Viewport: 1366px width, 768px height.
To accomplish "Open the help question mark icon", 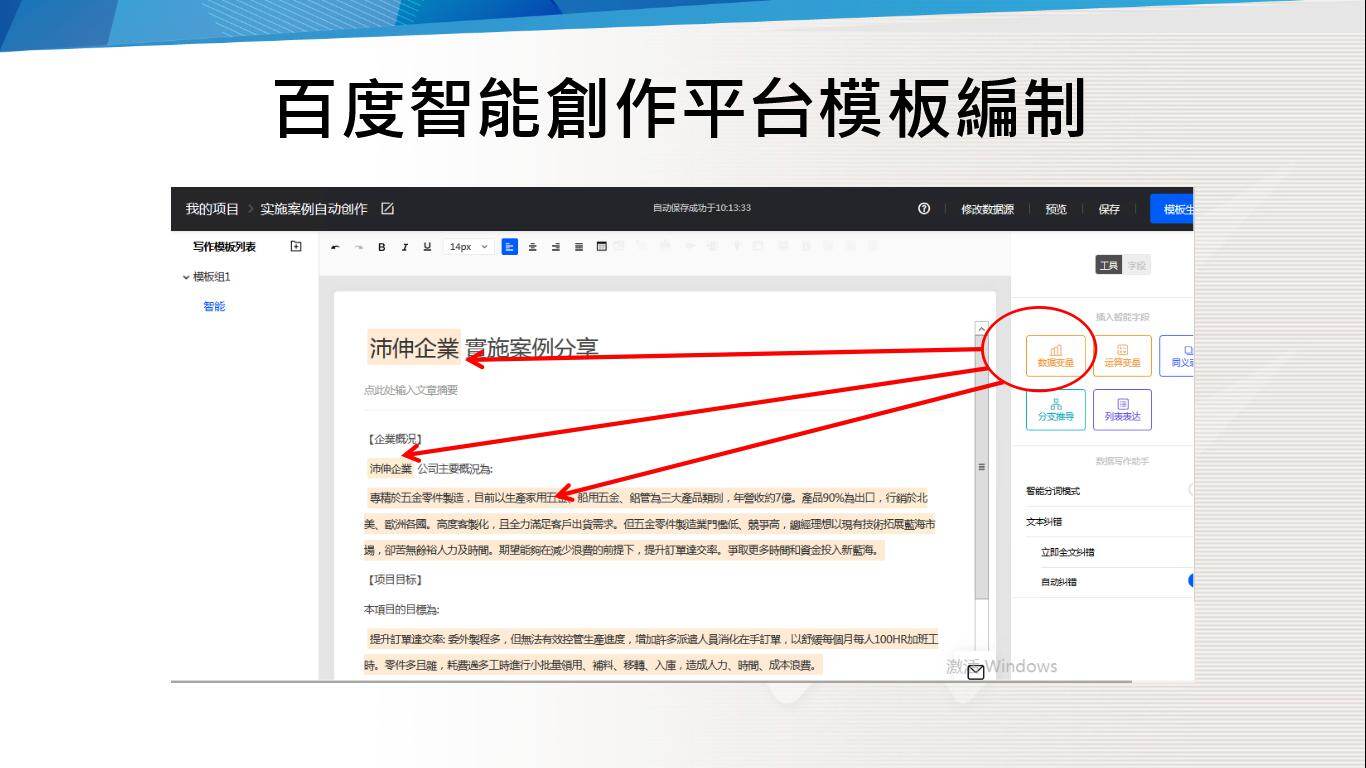I will 923,209.
